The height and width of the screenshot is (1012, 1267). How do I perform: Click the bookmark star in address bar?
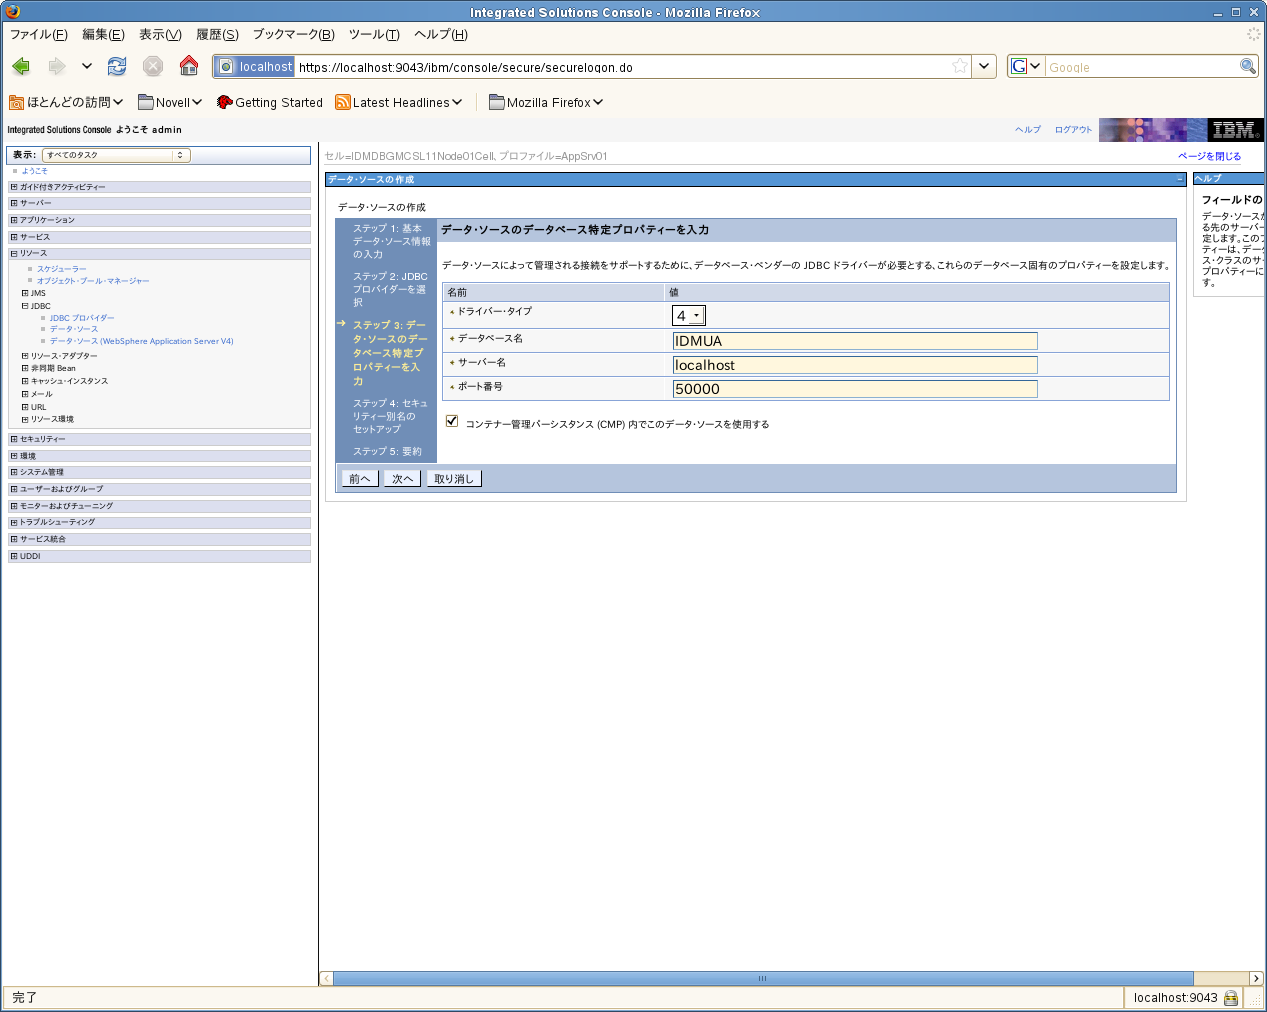coord(960,67)
